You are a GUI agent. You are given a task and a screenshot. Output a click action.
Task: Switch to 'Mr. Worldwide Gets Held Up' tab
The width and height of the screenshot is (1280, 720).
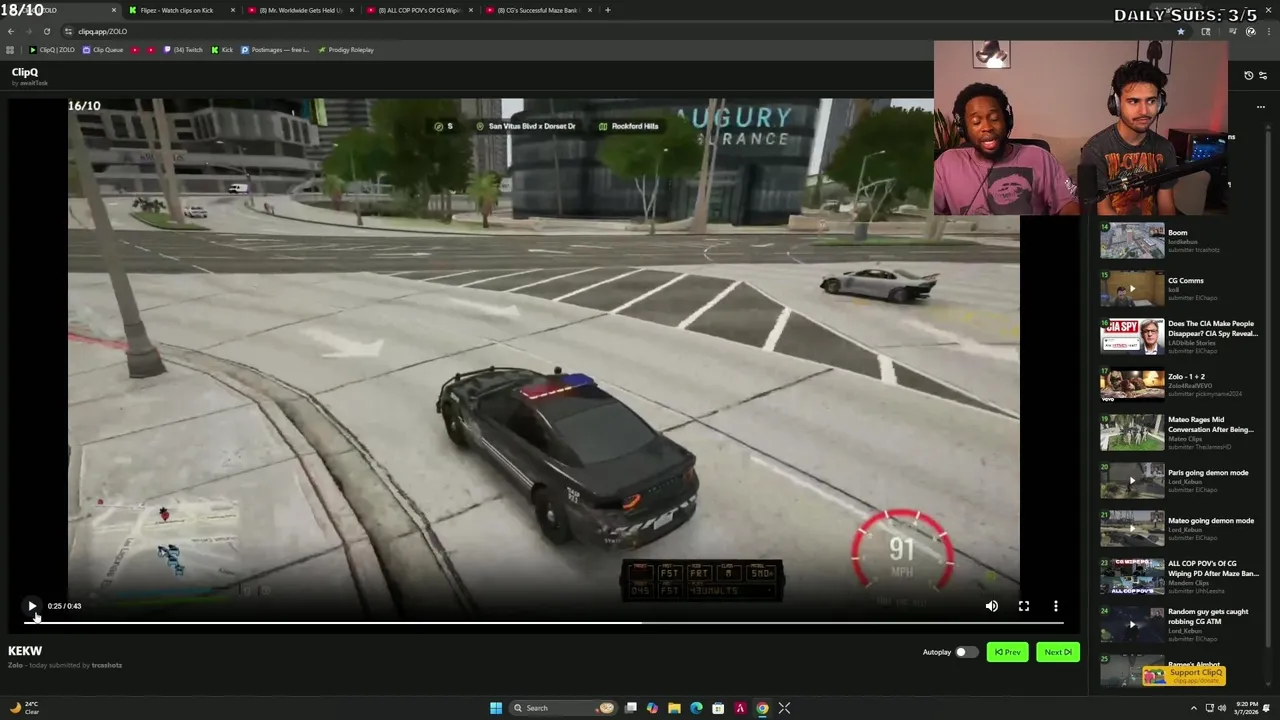300,10
